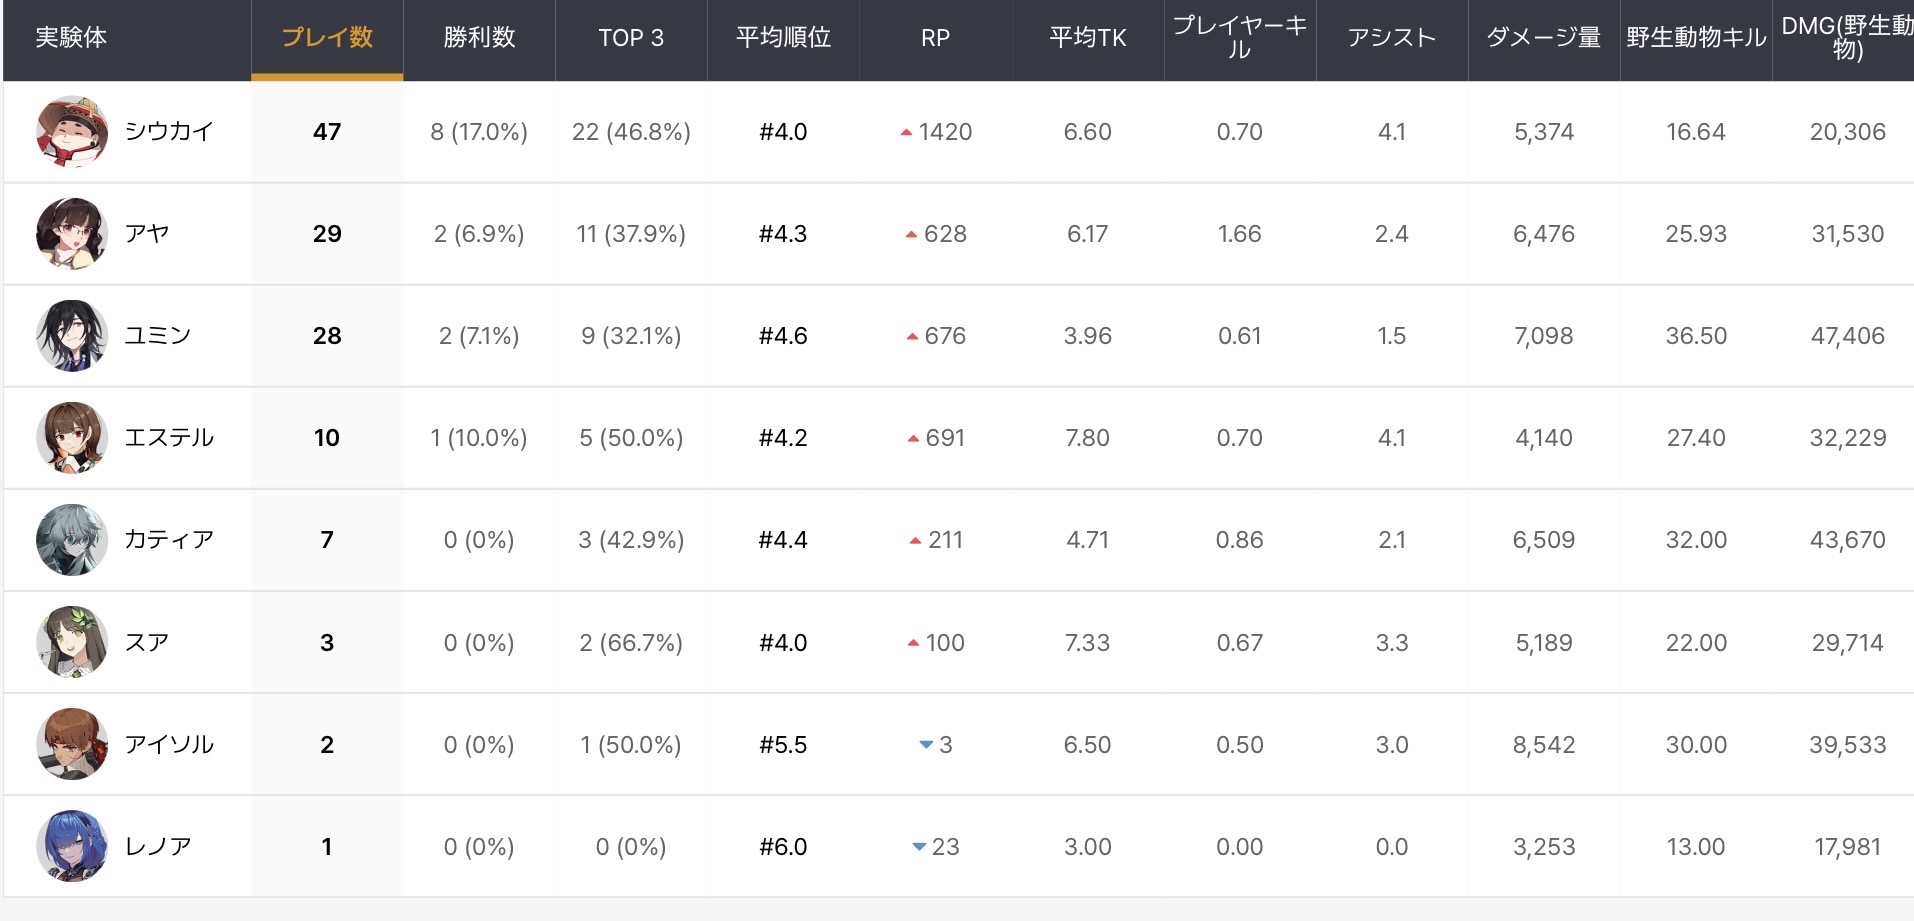
Task: Click the カティア character avatar
Action: coord(72,540)
